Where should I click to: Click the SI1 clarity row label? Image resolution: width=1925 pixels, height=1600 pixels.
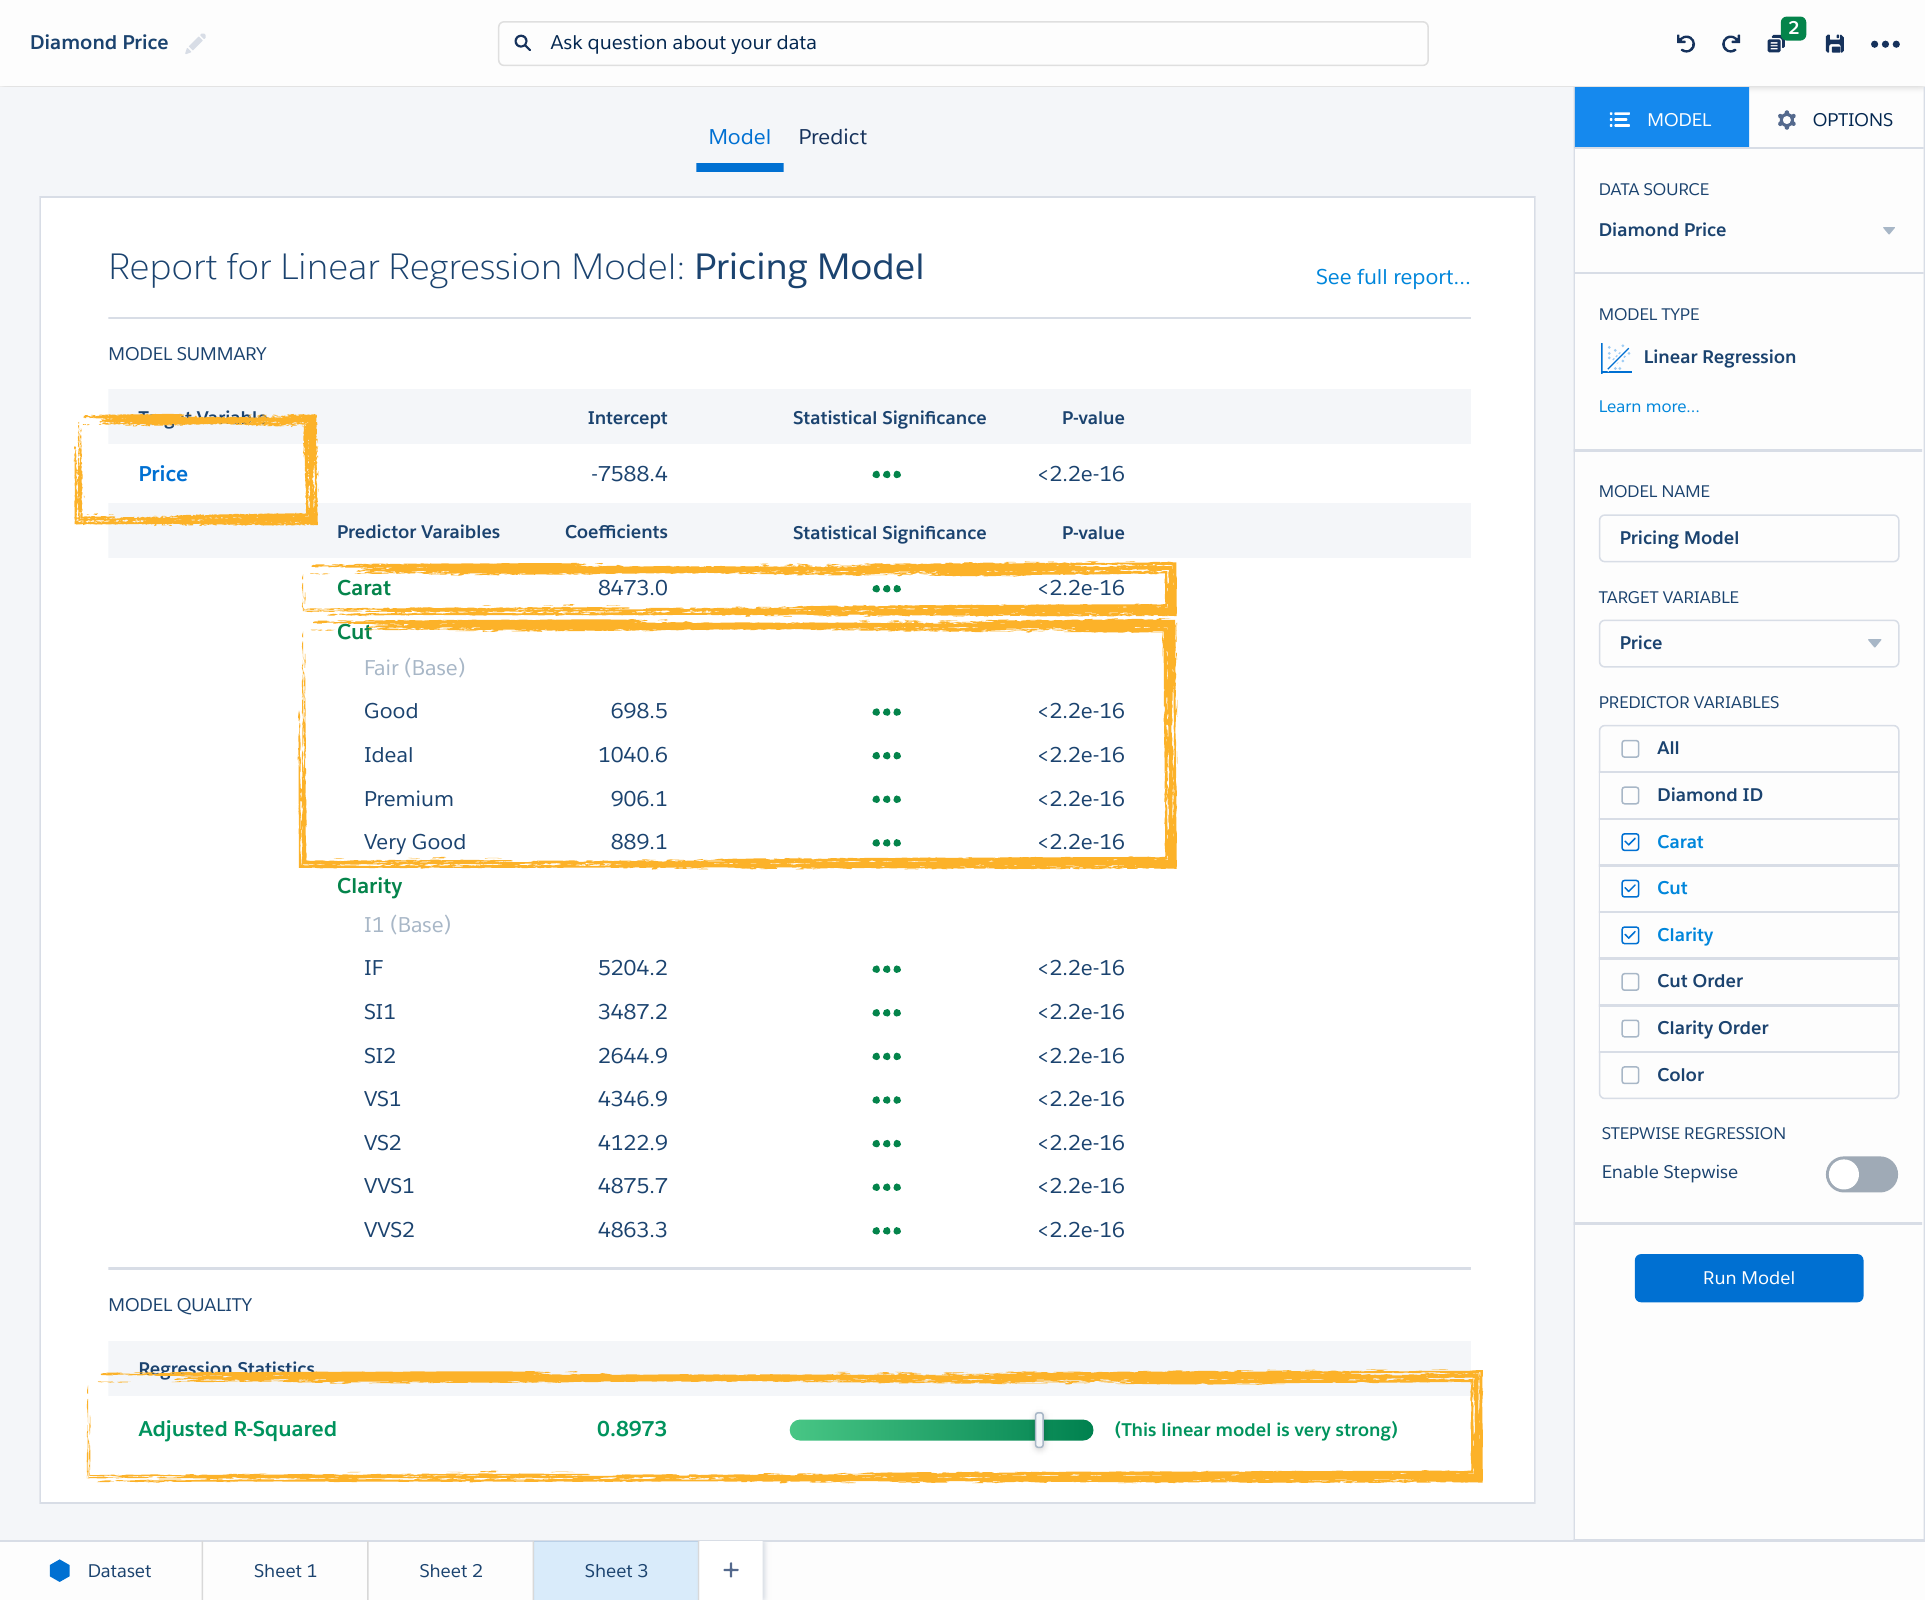[x=379, y=1012]
